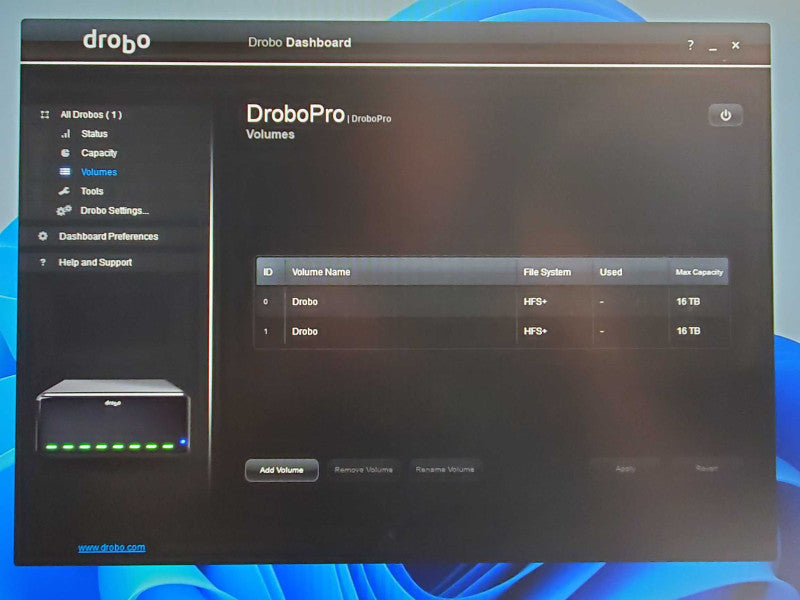Image resolution: width=800 pixels, height=600 pixels.
Task: Click 16 TB cell of volume 1
Action: 688,331
